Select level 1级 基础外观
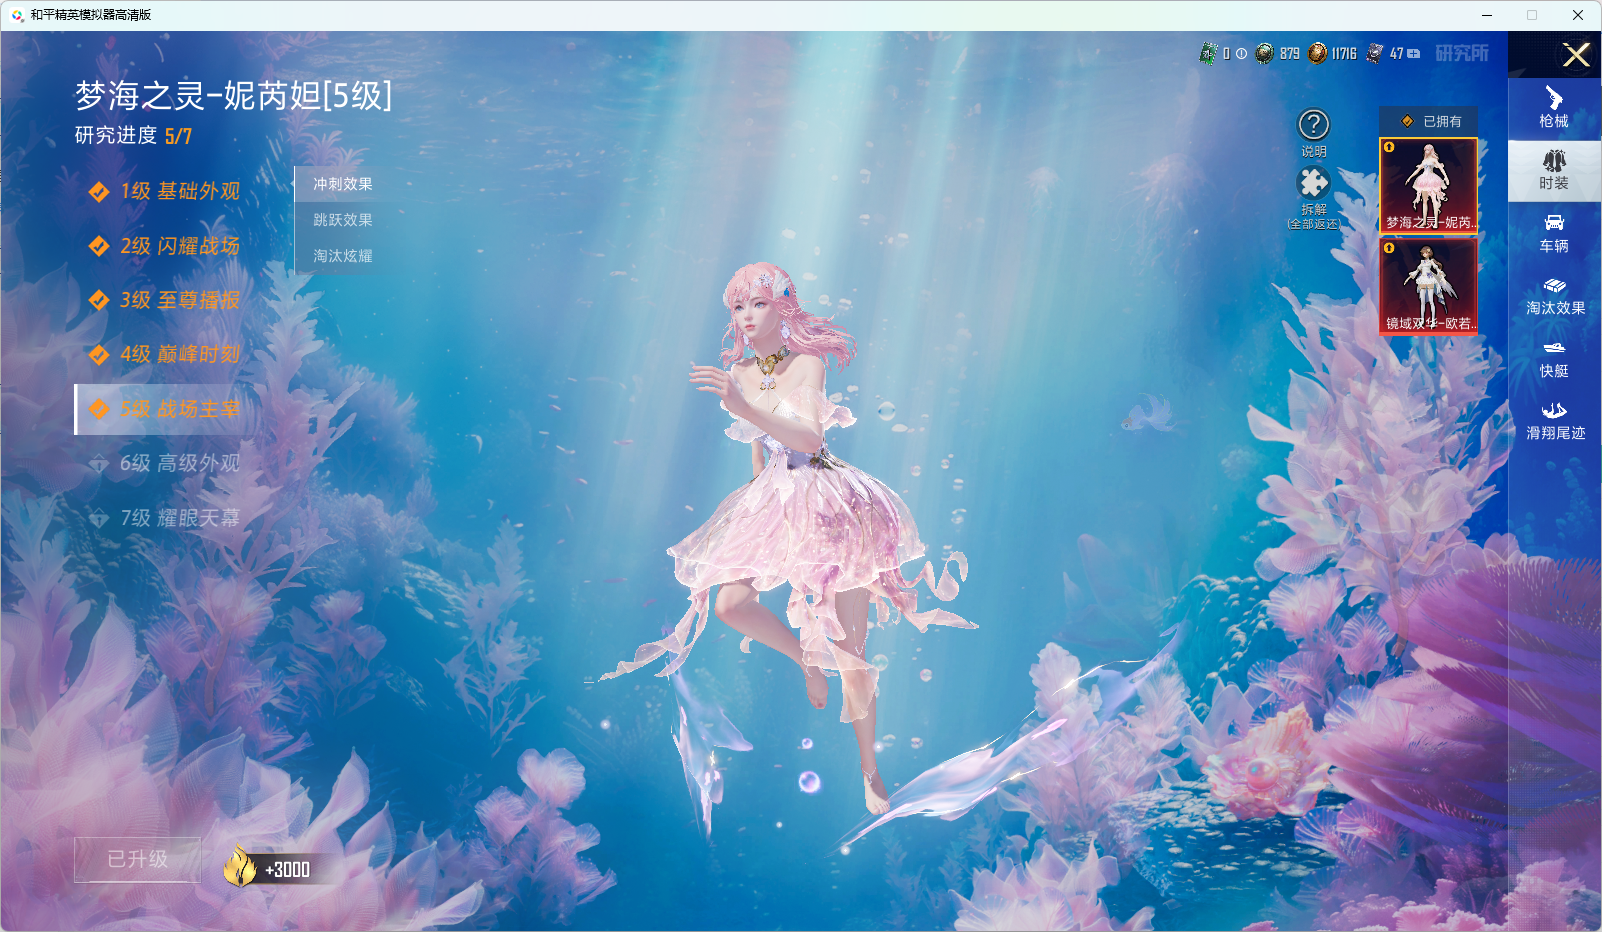Image resolution: width=1602 pixels, height=932 pixels. (x=165, y=191)
